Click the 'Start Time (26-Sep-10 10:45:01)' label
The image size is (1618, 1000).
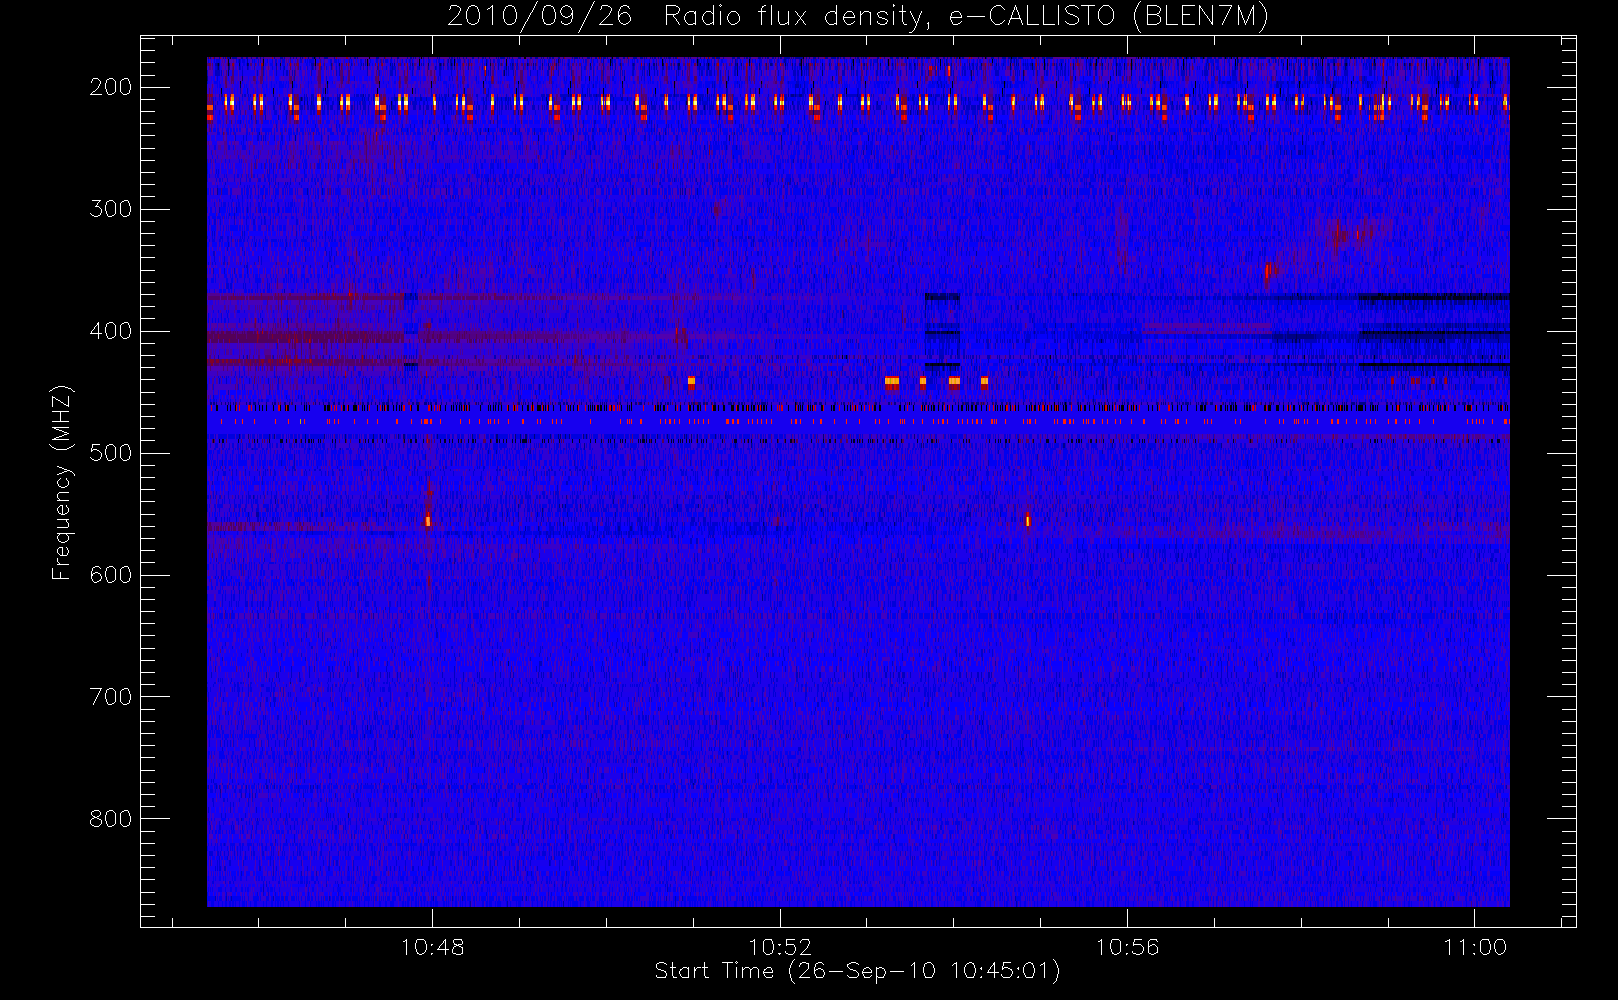tap(857, 971)
